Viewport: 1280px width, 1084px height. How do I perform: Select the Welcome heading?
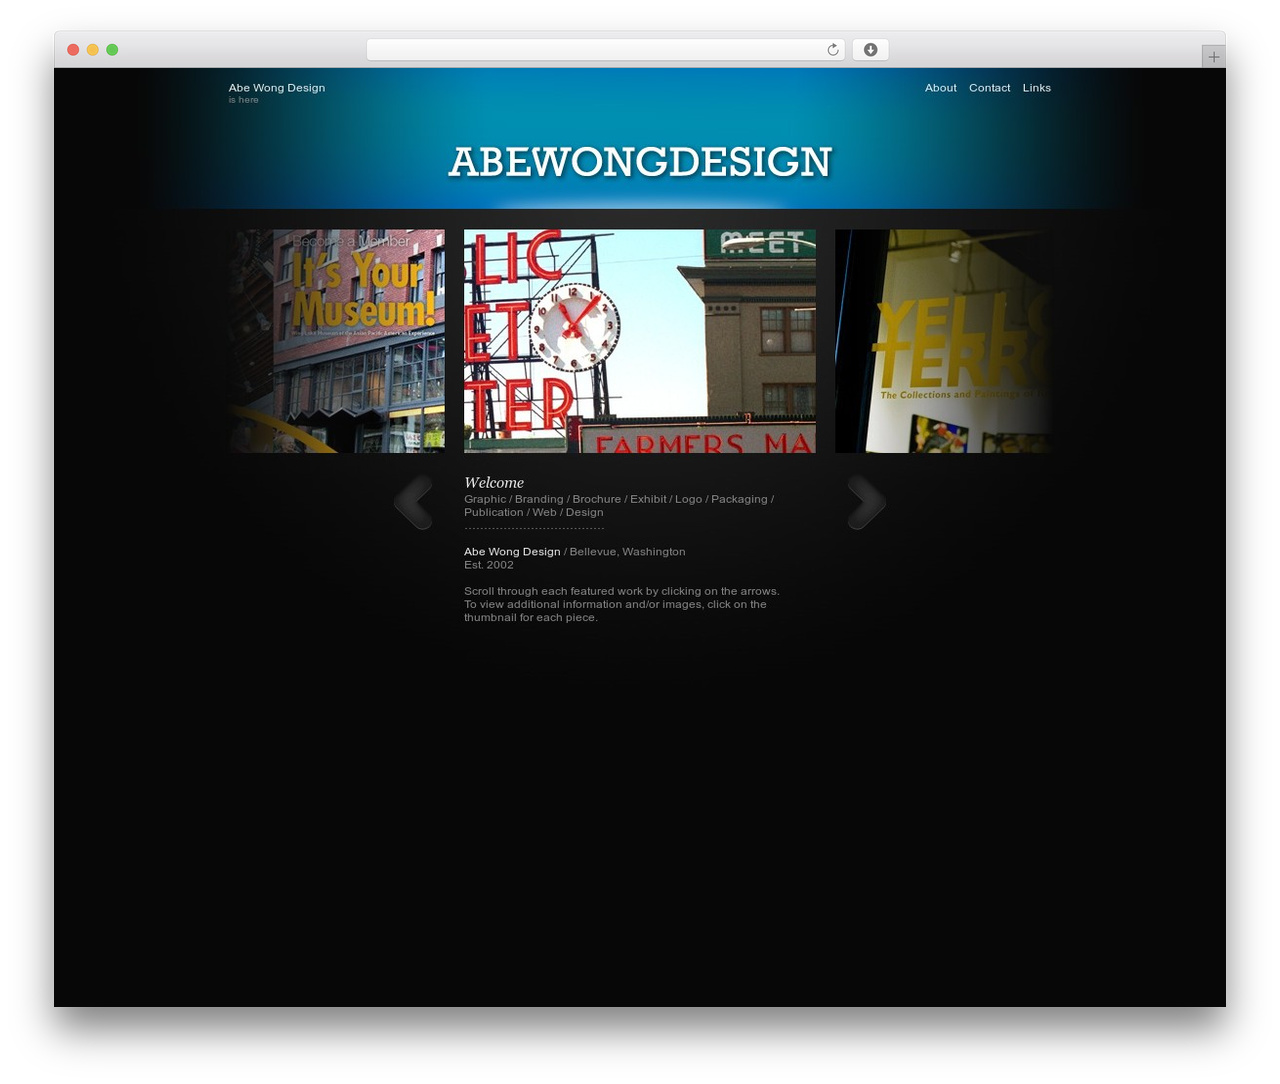[x=494, y=483]
